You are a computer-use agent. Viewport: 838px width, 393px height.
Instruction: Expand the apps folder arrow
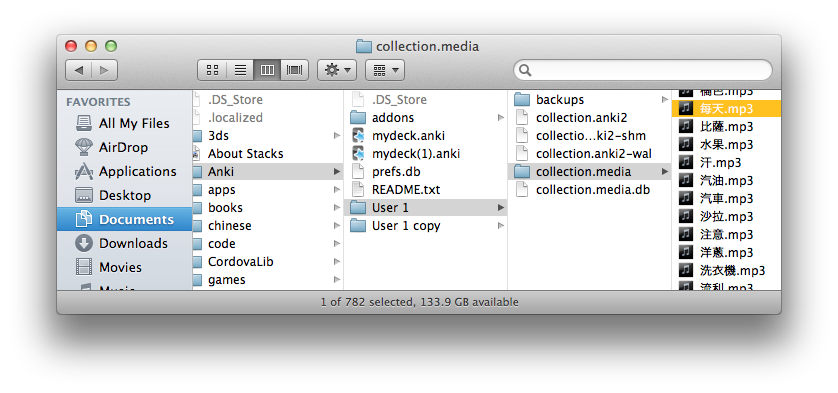(x=337, y=190)
